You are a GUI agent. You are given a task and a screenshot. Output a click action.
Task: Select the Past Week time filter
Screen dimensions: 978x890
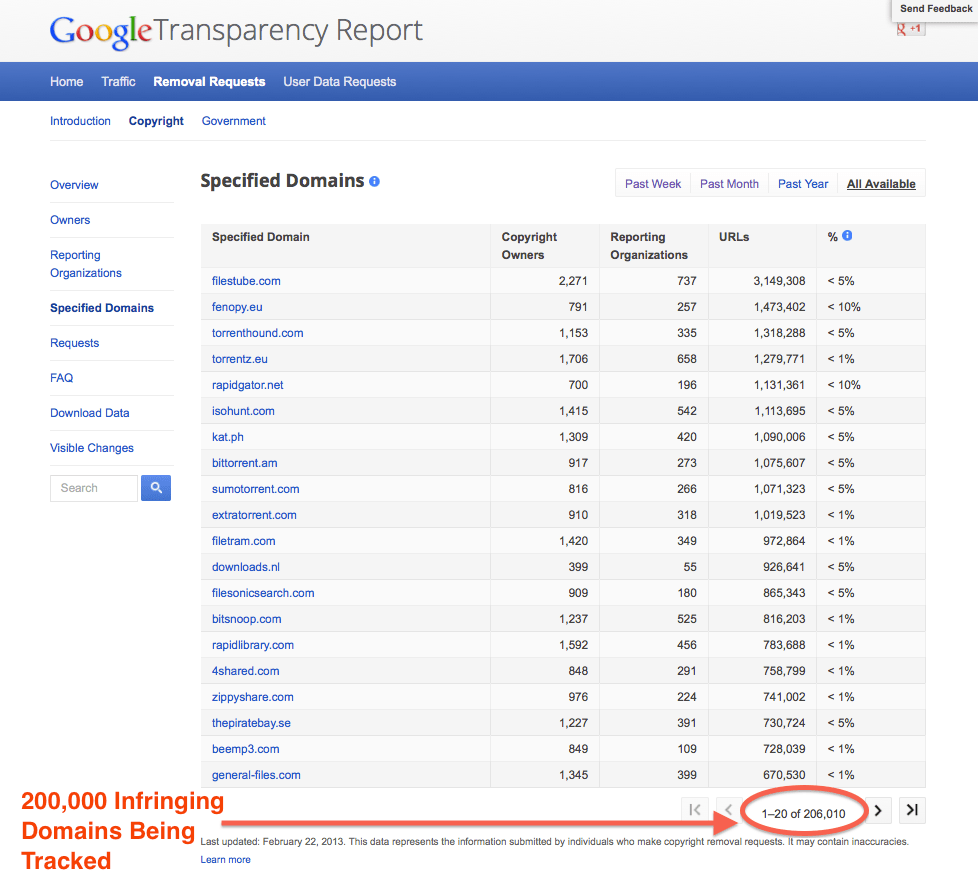(x=653, y=184)
